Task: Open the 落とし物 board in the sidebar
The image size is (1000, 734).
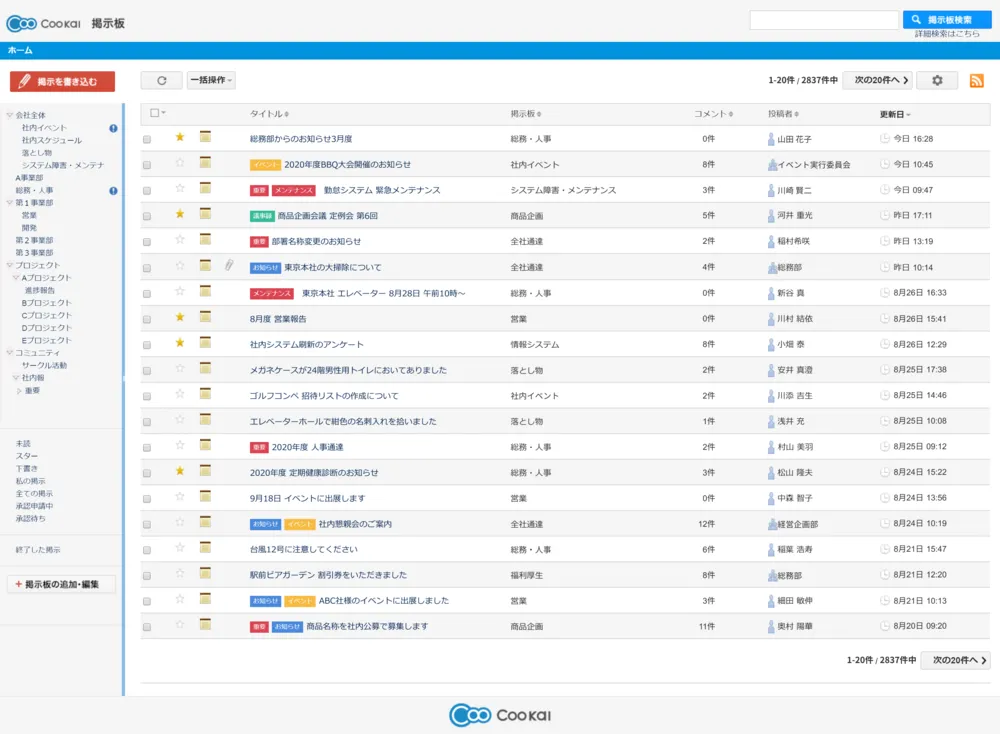Action: 37,153
